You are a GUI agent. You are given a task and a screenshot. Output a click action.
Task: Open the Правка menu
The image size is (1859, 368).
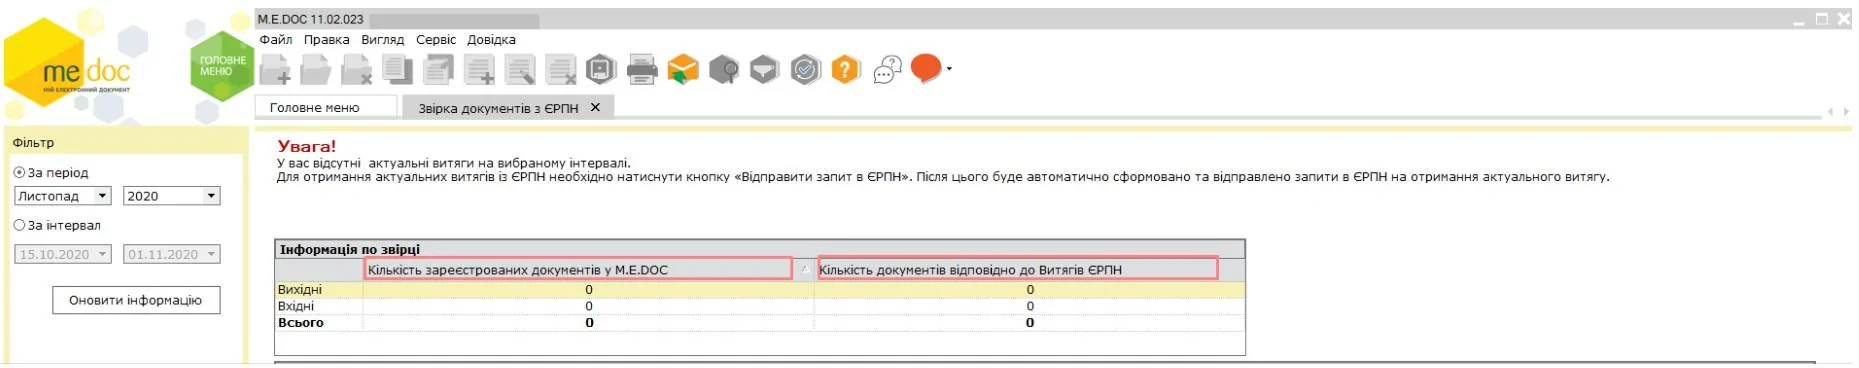tap(327, 40)
